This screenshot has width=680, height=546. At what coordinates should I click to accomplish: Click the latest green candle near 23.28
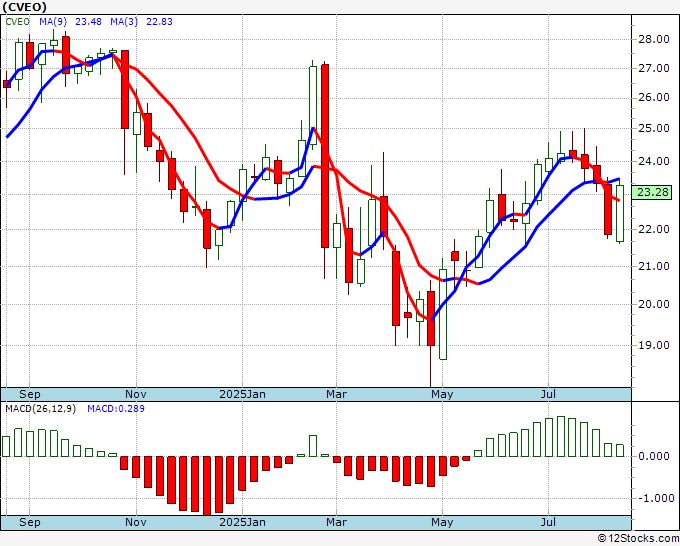[x=620, y=213]
